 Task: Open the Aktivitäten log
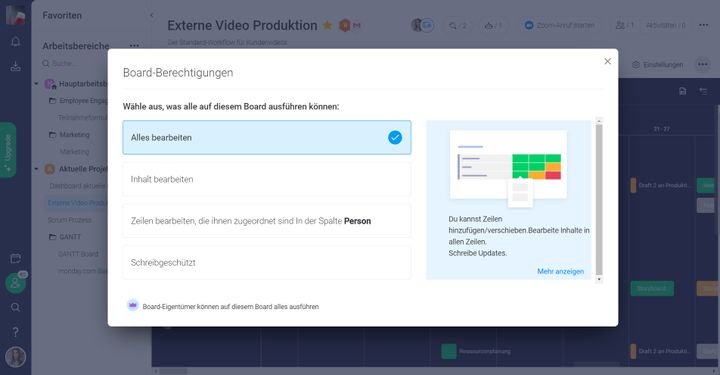coord(665,25)
